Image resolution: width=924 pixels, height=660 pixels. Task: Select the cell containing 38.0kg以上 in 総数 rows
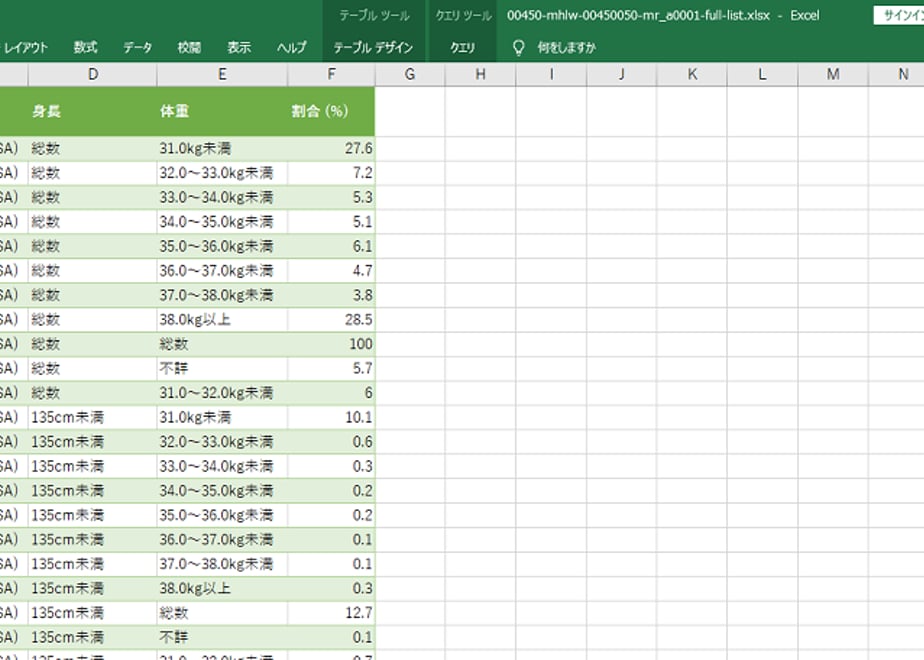[222, 320]
